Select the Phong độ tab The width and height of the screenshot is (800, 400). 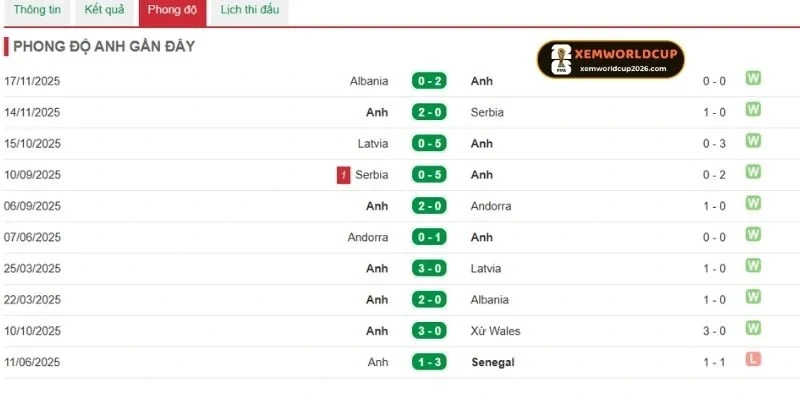(x=172, y=11)
